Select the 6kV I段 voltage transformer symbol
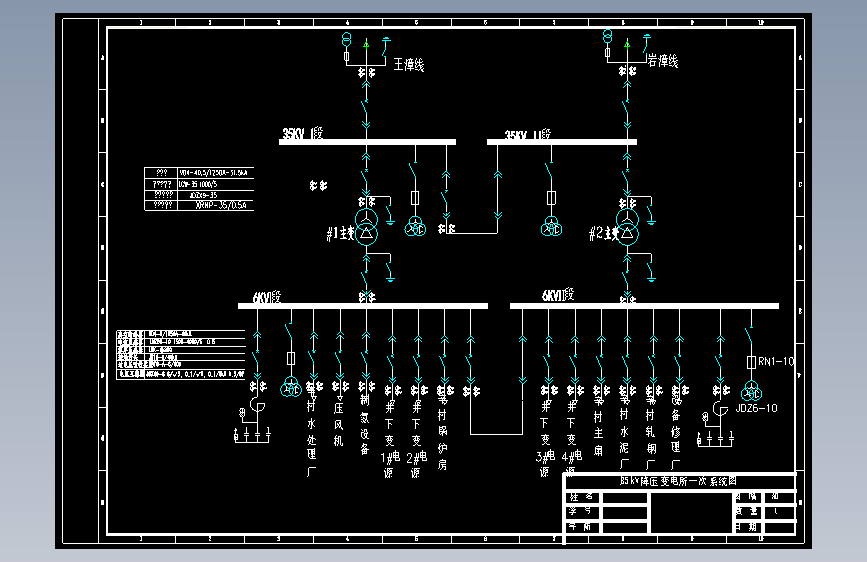The image size is (867, 562). (x=291, y=387)
